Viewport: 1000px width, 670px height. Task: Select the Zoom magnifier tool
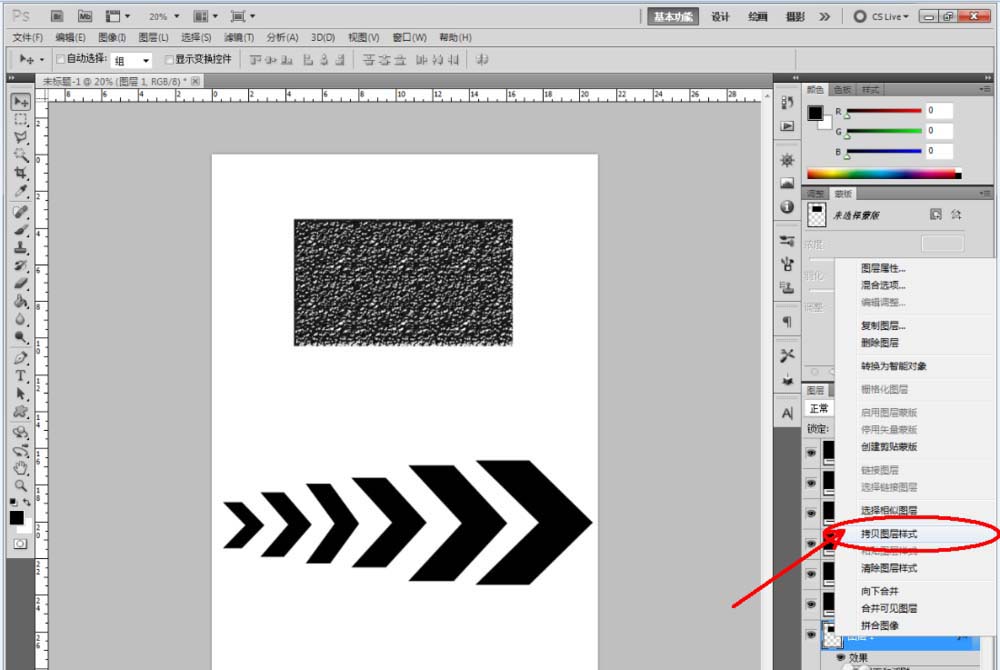tap(20, 484)
